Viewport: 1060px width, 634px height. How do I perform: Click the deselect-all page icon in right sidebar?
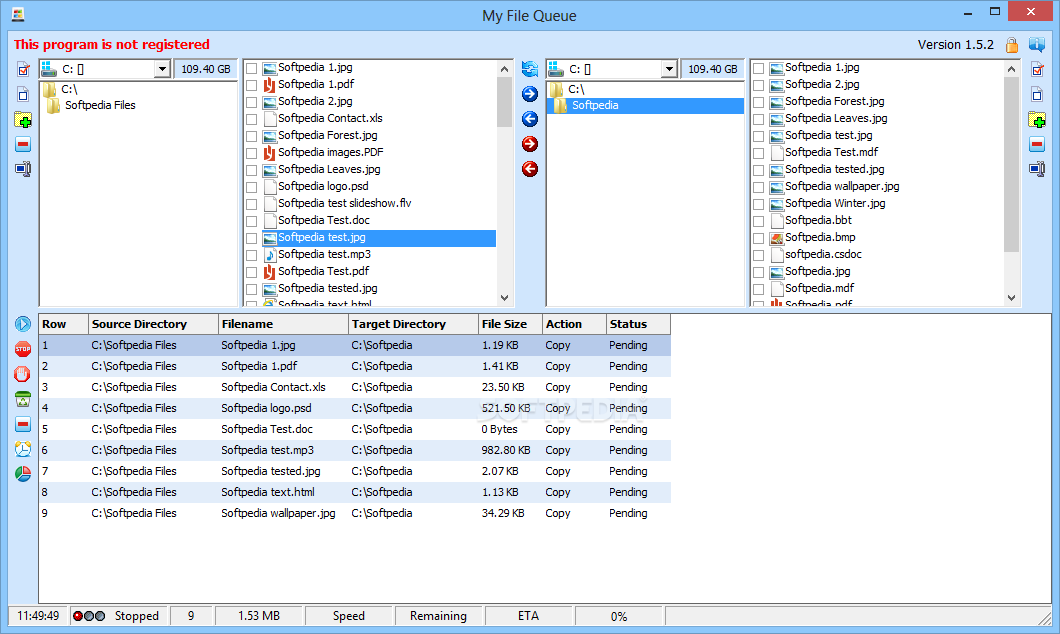[1037, 95]
